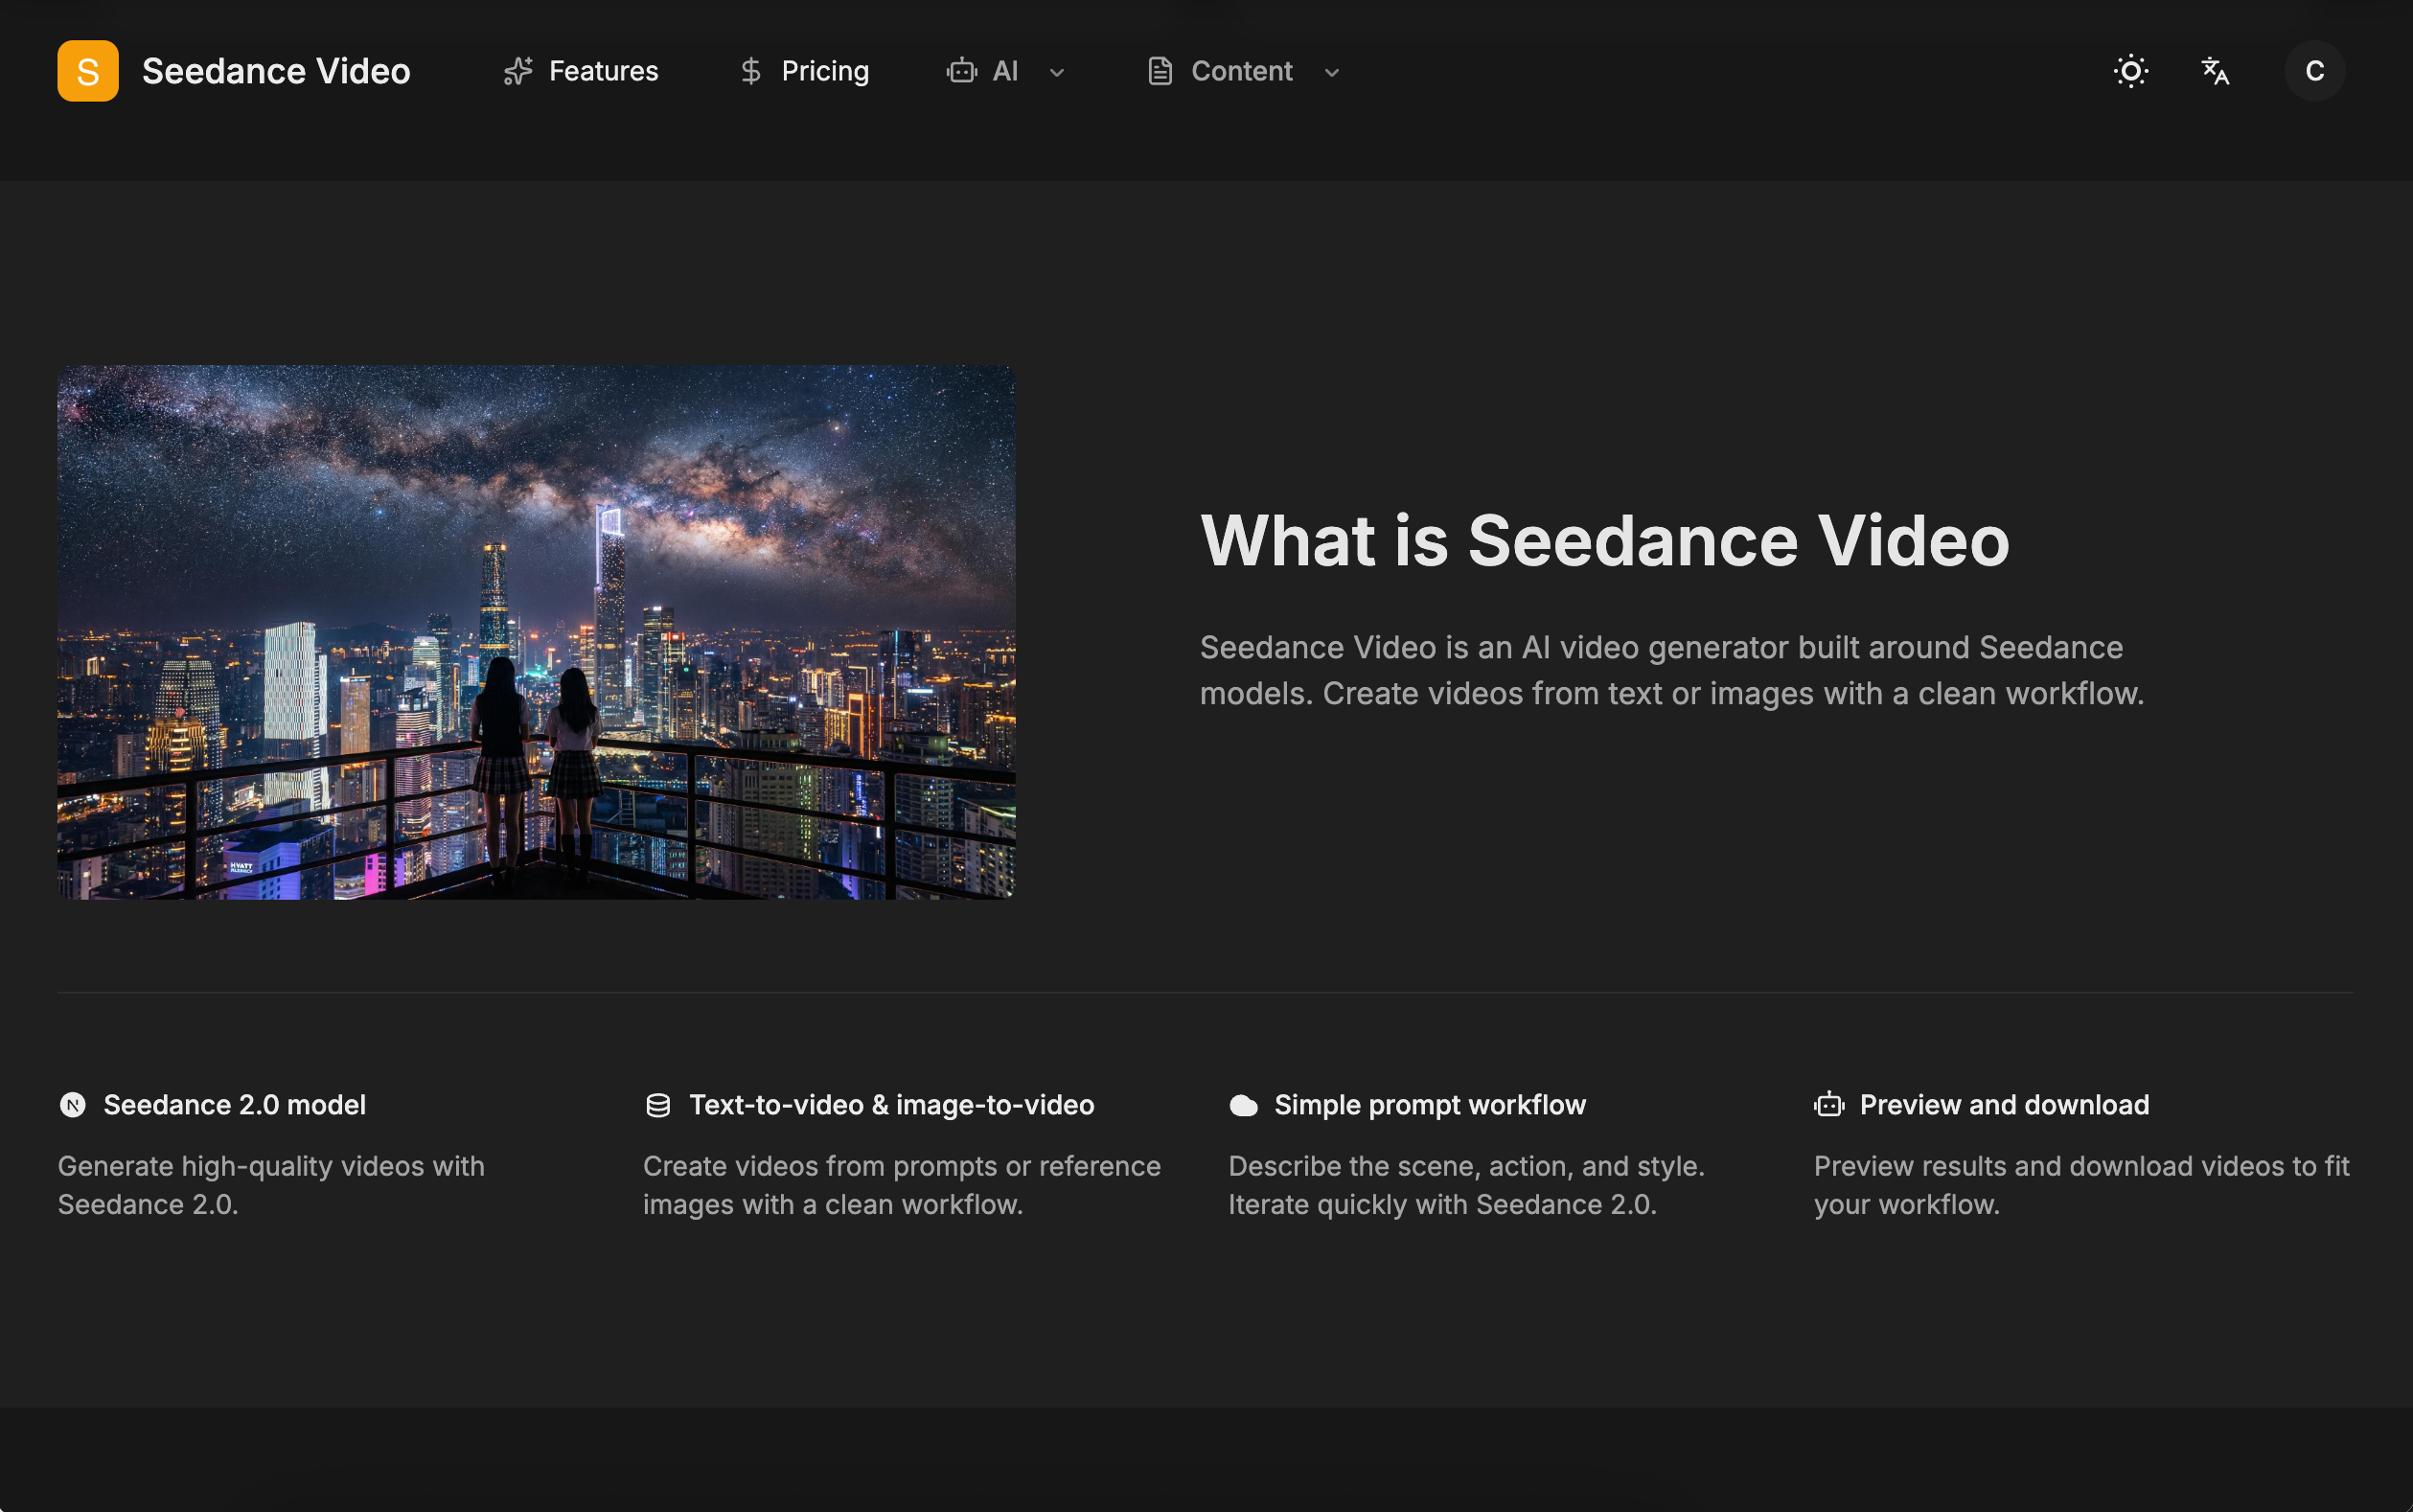The image size is (2413, 1512).
Task: Click the cloud icon beside Simple prompt workflow
Action: tap(1243, 1104)
